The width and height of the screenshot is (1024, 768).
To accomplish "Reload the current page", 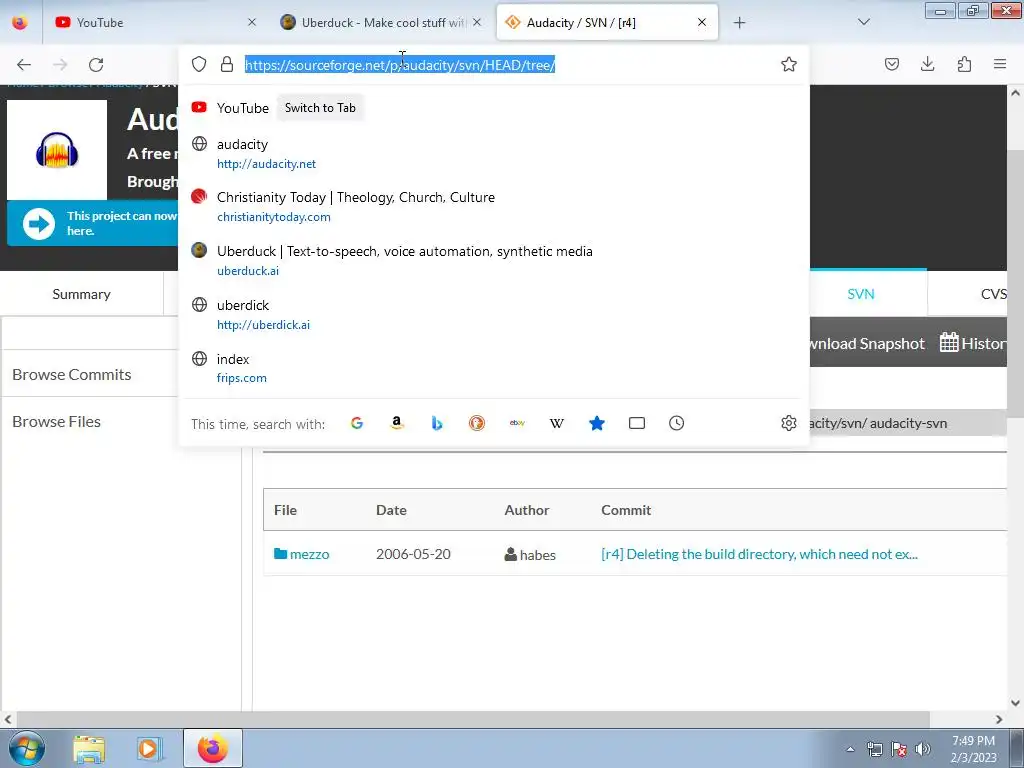I will [x=97, y=64].
